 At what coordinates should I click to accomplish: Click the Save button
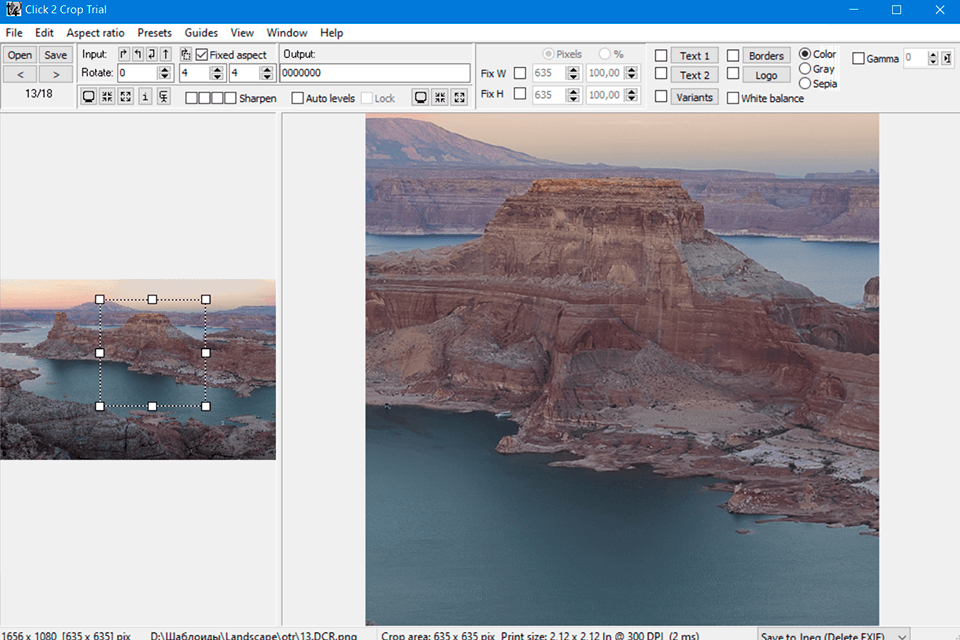coord(56,55)
